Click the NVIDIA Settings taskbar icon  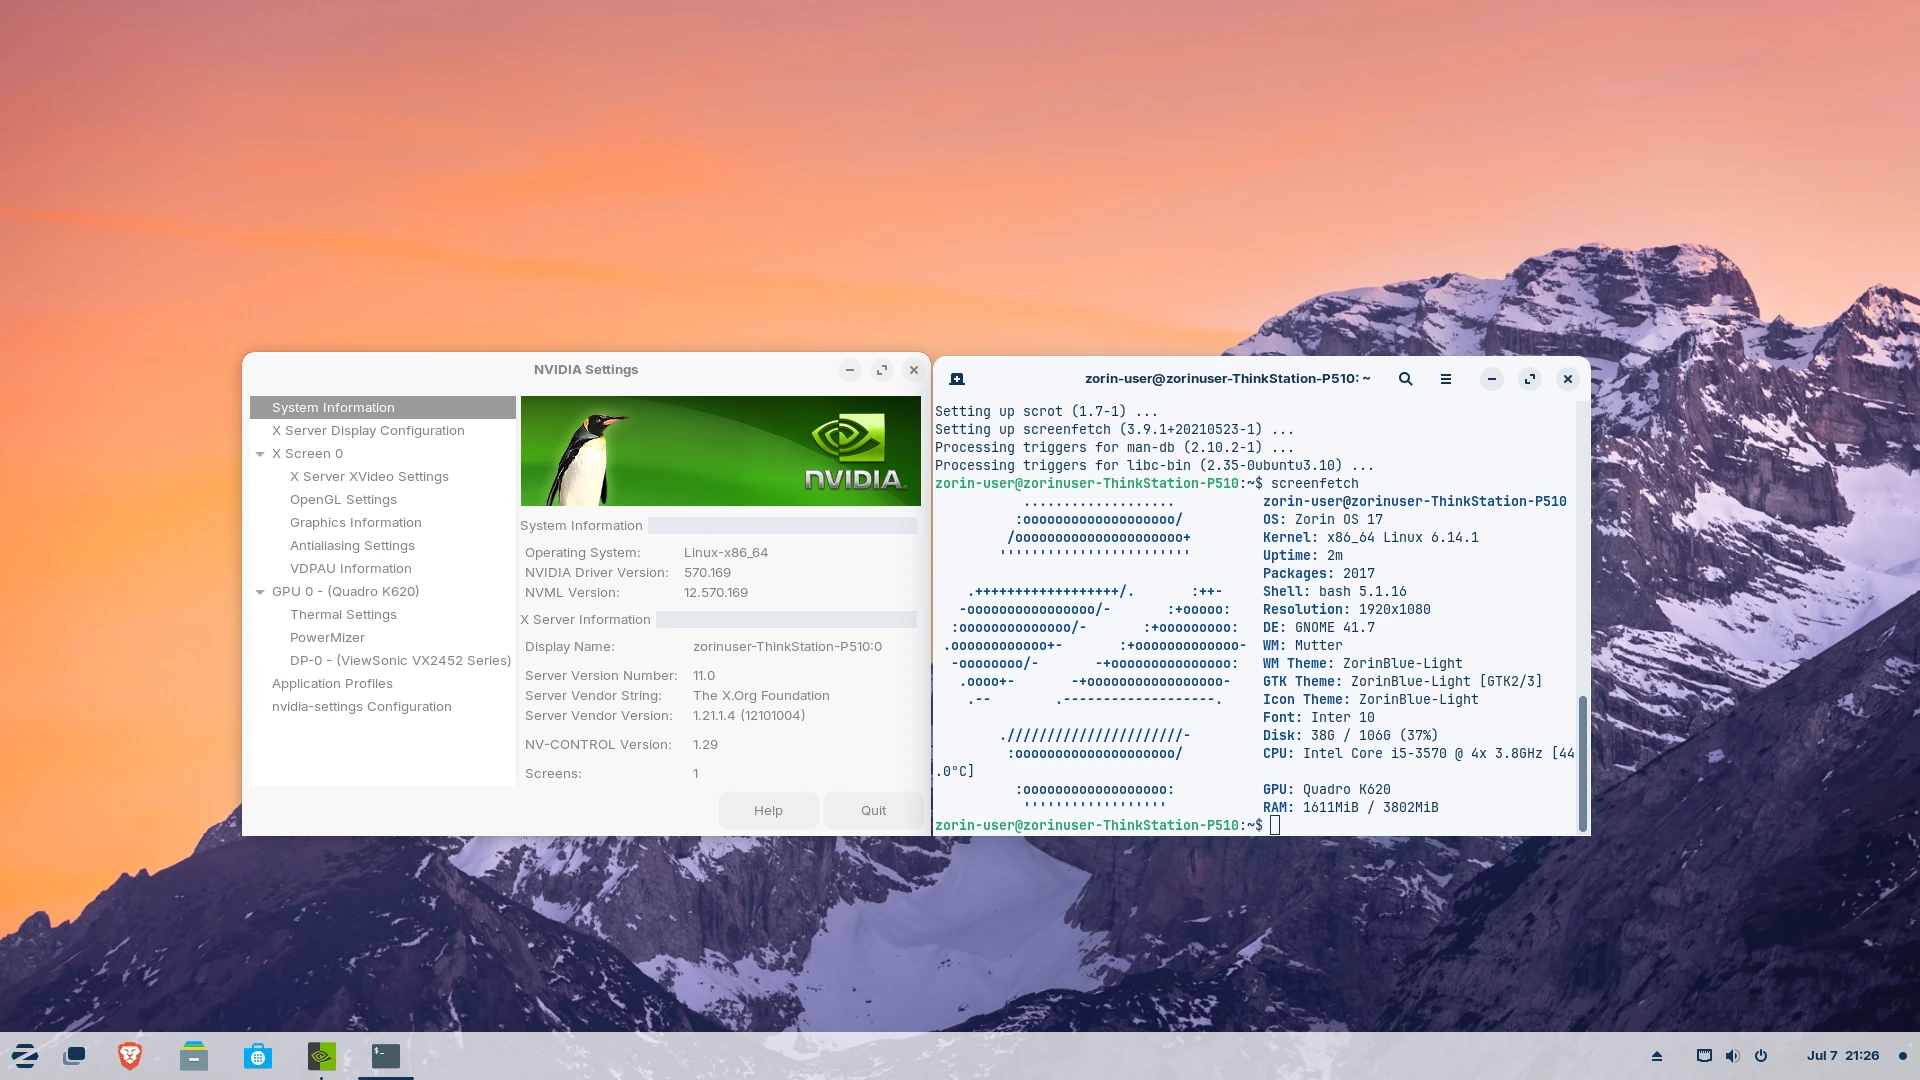pyautogui.click(x=321, y=1056)
